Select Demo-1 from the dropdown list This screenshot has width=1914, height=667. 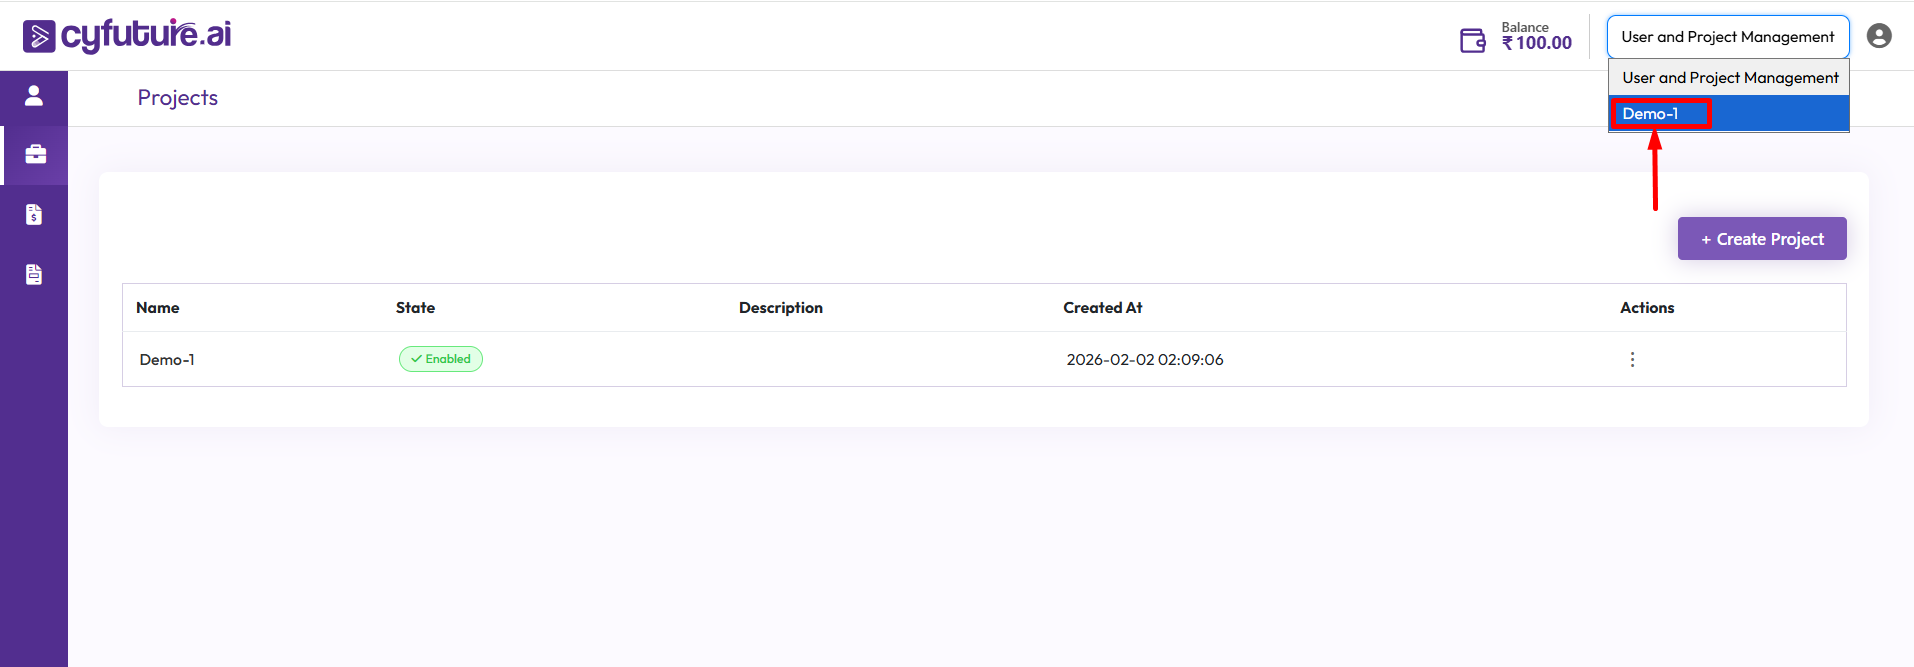[x=1651, y=114]
